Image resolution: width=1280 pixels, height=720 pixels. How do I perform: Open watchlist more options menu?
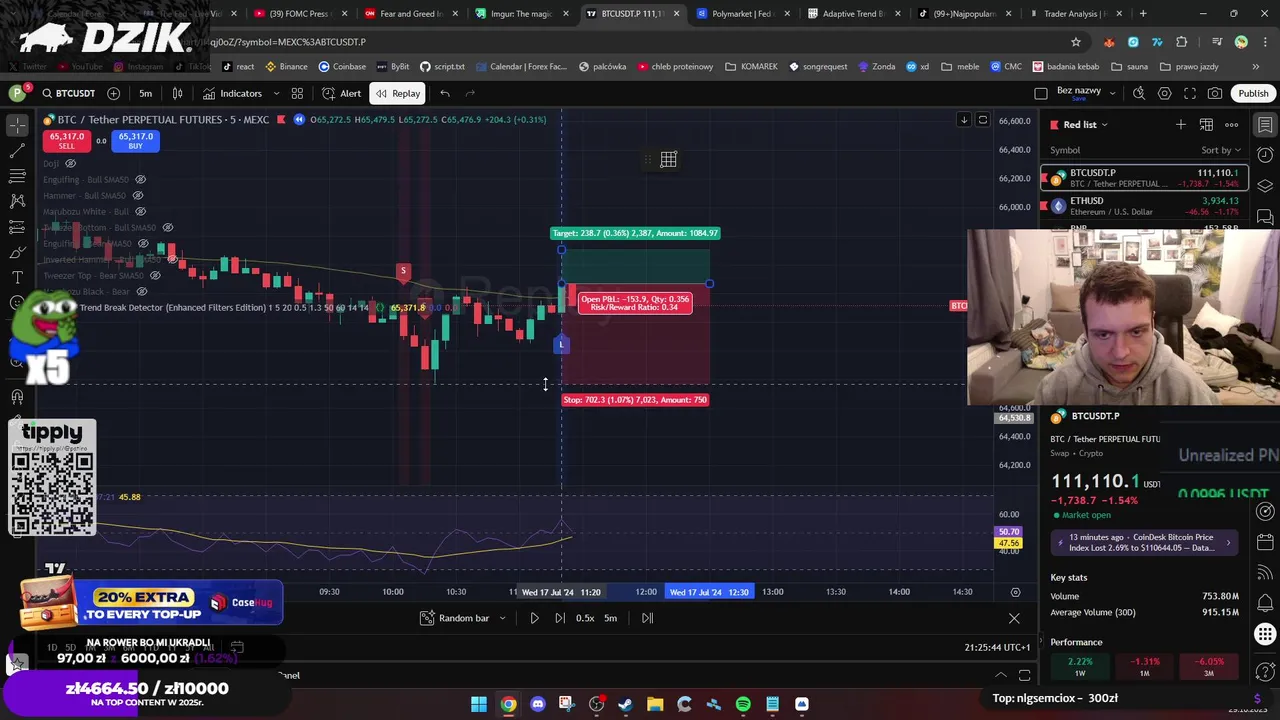(1232, 125)
